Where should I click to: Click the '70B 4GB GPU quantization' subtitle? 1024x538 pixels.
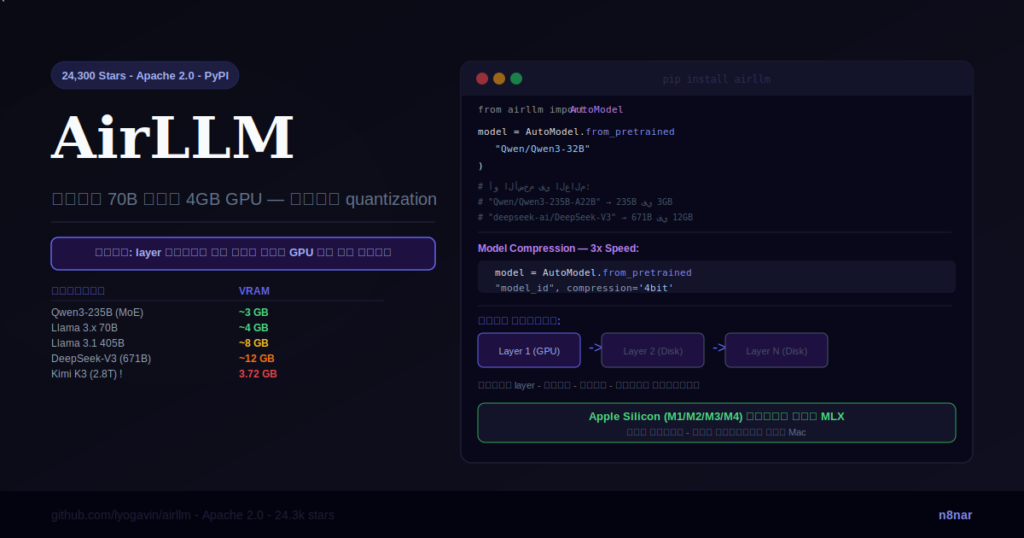[x=244, y=199]
